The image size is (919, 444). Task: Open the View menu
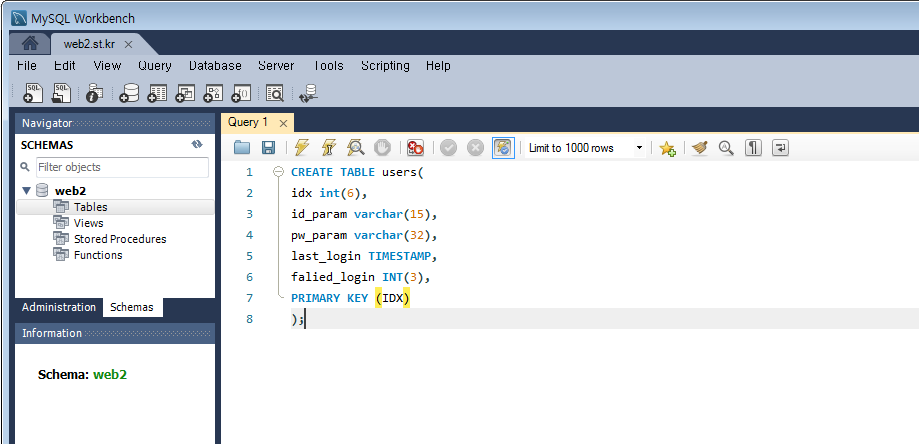[x=107, y=66]
